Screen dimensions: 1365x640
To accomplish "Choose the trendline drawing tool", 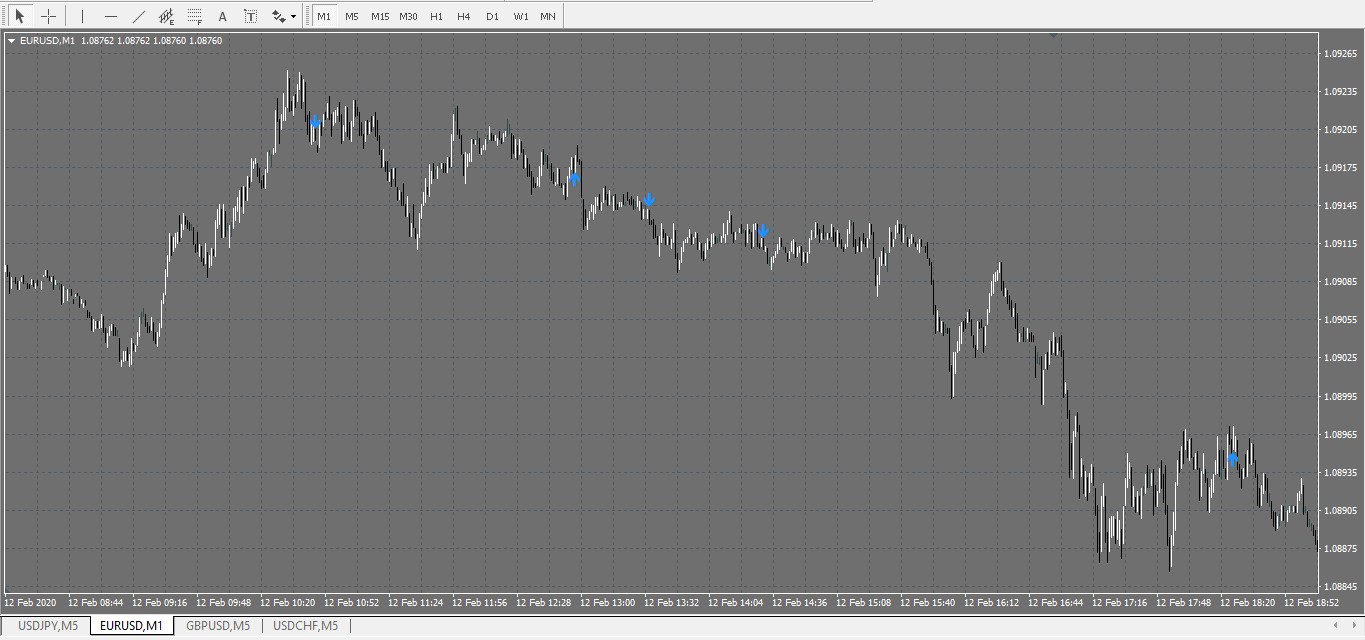I will 138,16.
